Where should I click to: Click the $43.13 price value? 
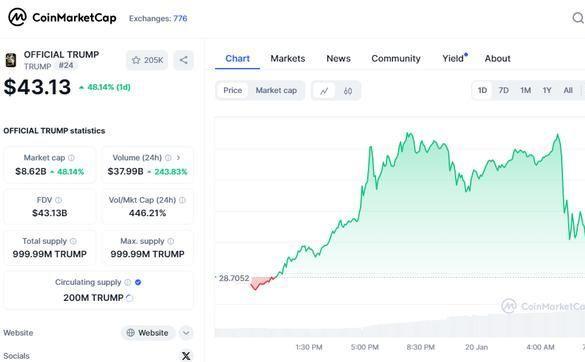click(x=37, y=87)
